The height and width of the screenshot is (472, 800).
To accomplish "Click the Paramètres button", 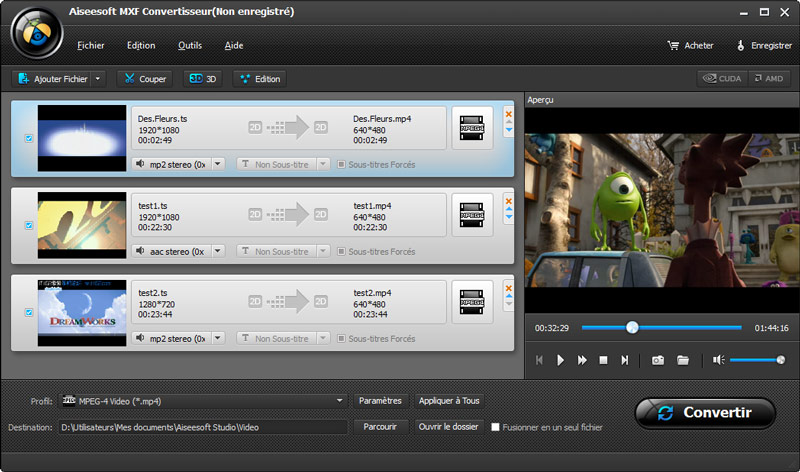I will (380, 401).
